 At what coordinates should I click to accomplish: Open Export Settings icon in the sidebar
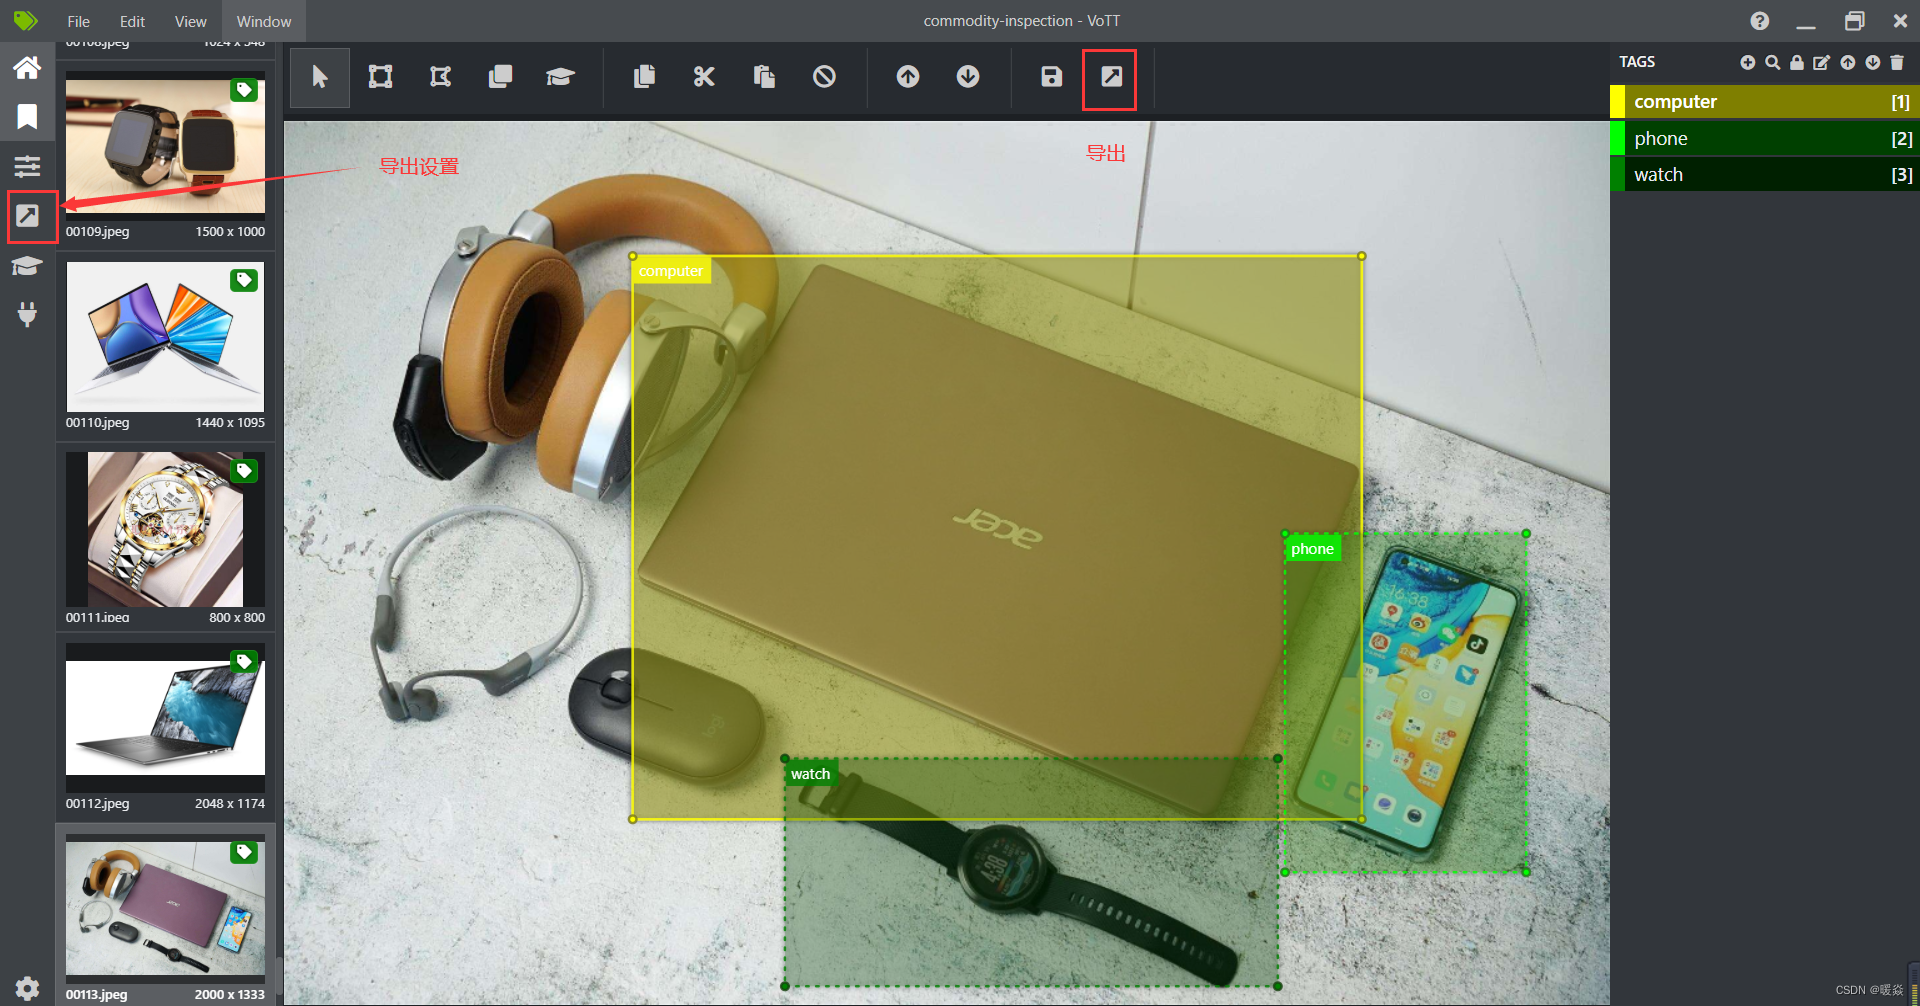27,216
